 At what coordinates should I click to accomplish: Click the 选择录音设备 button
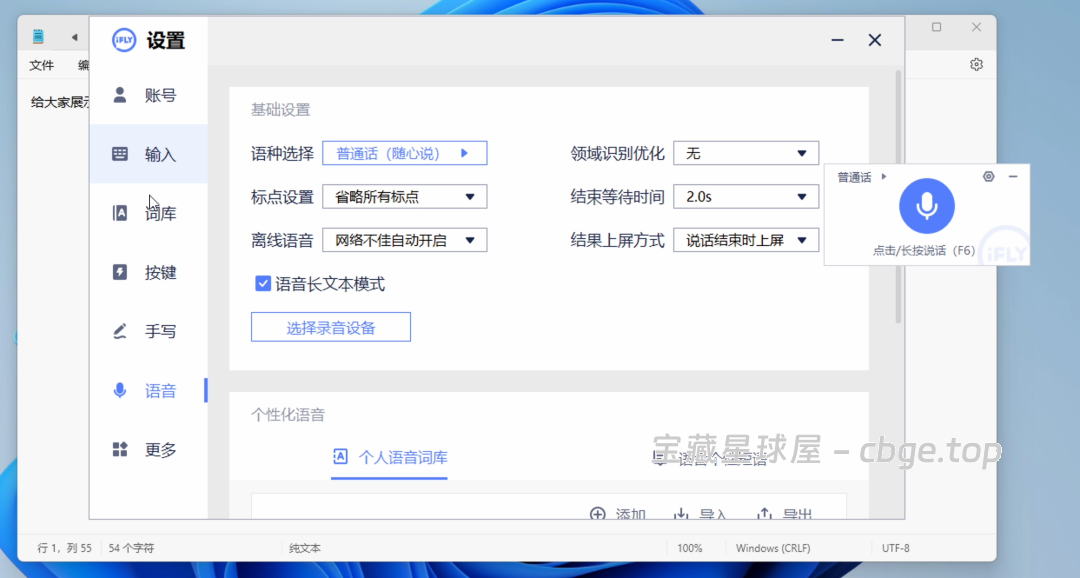(x=330, y=326)
